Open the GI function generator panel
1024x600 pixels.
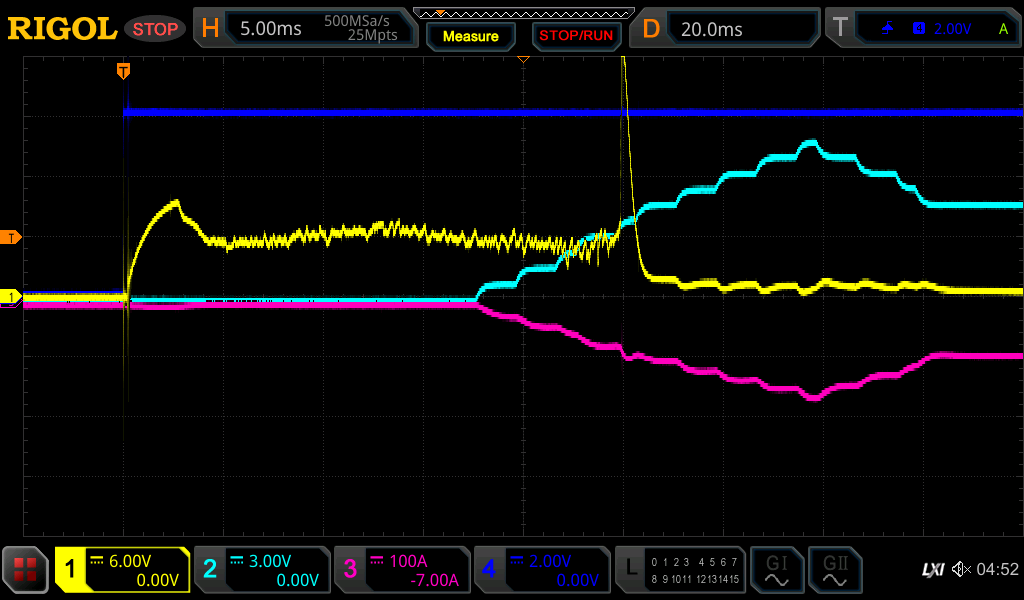coord(776,570)
